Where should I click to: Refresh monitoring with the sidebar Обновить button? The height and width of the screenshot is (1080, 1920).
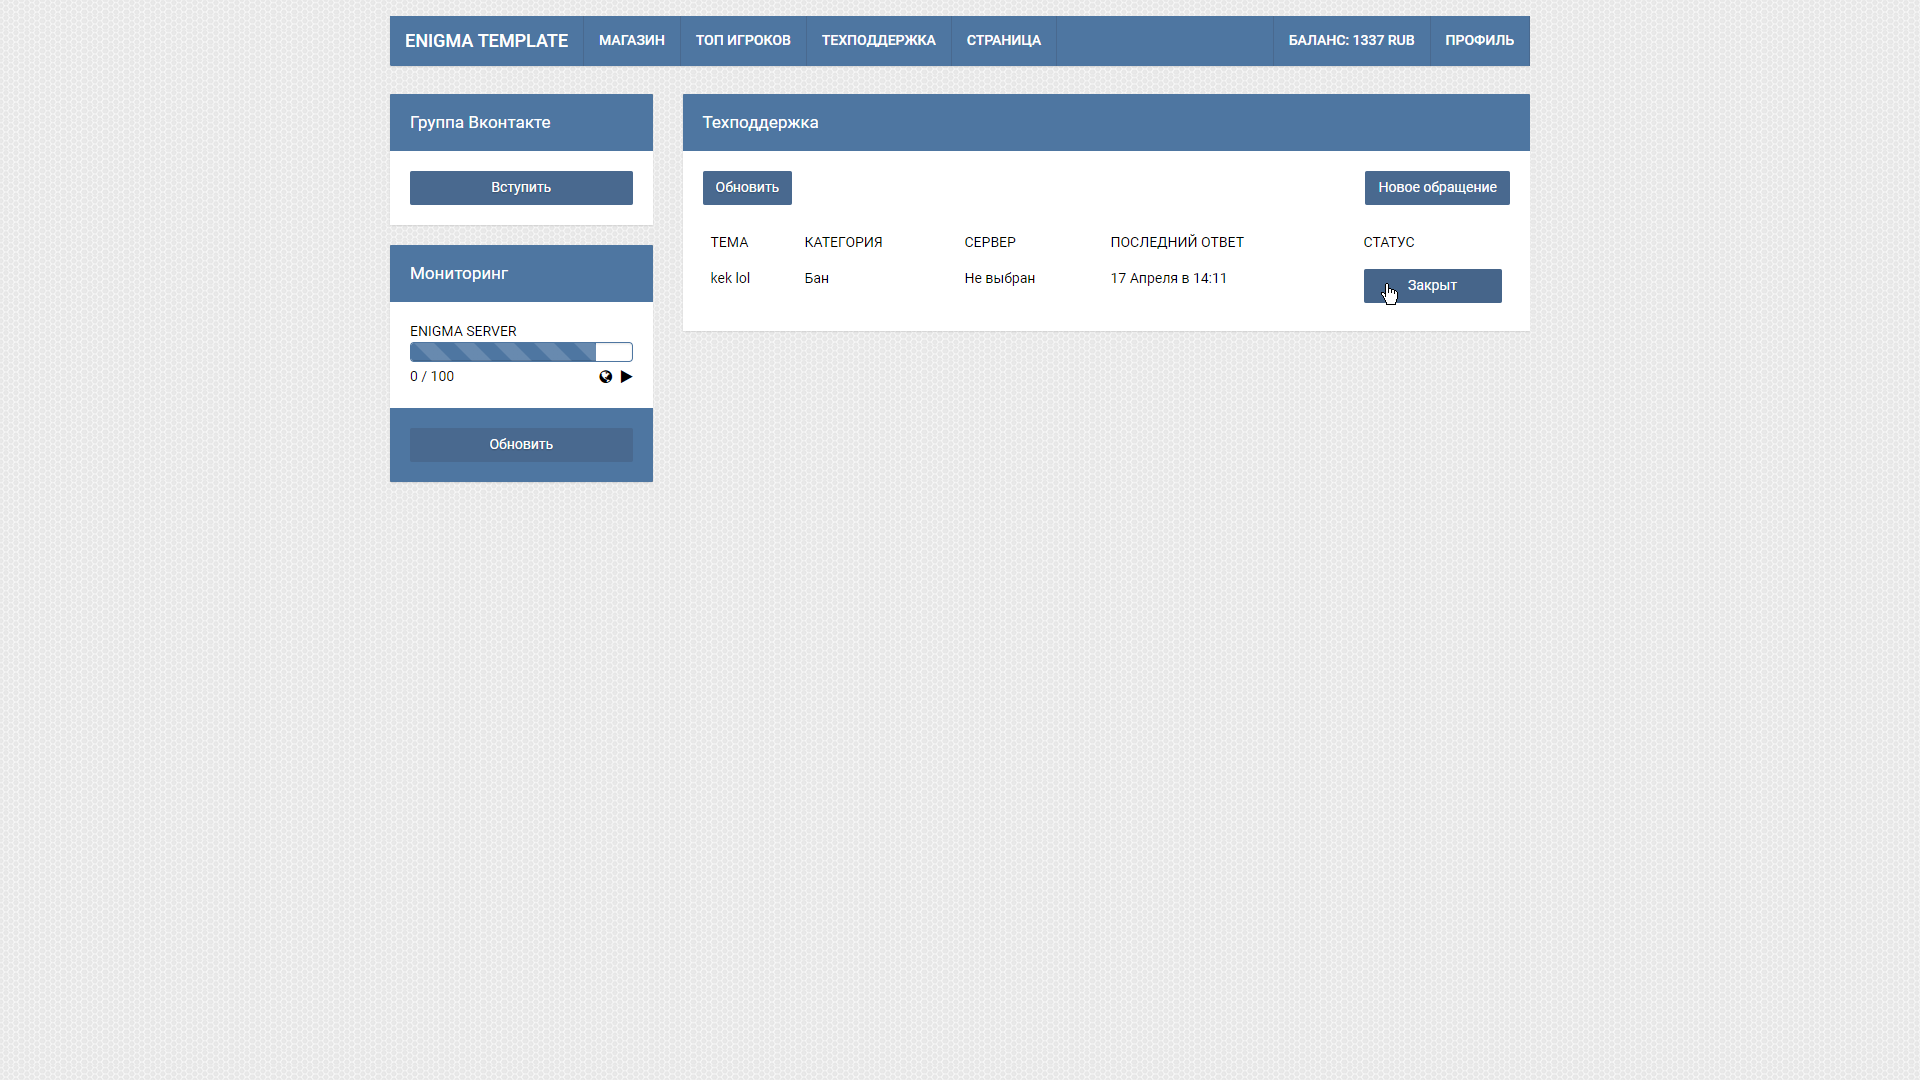coord(521,445)
